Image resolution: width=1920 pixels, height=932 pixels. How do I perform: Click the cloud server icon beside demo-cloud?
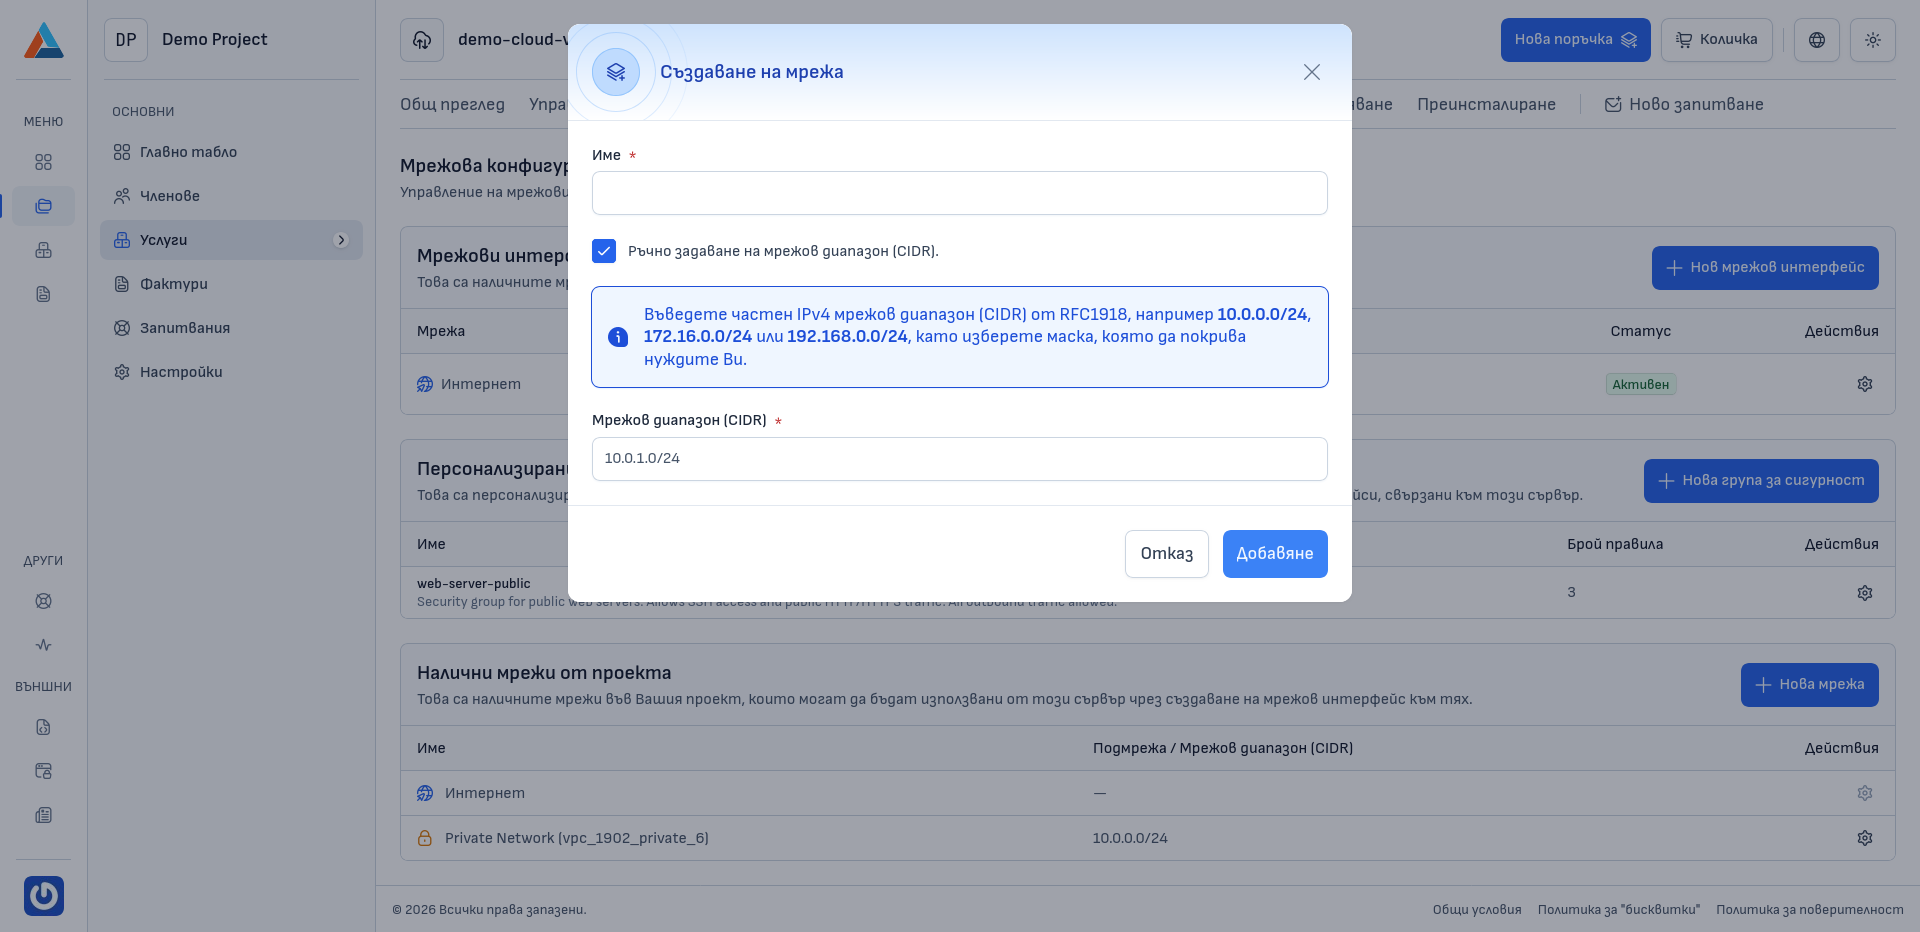click(x=422, y=40)
